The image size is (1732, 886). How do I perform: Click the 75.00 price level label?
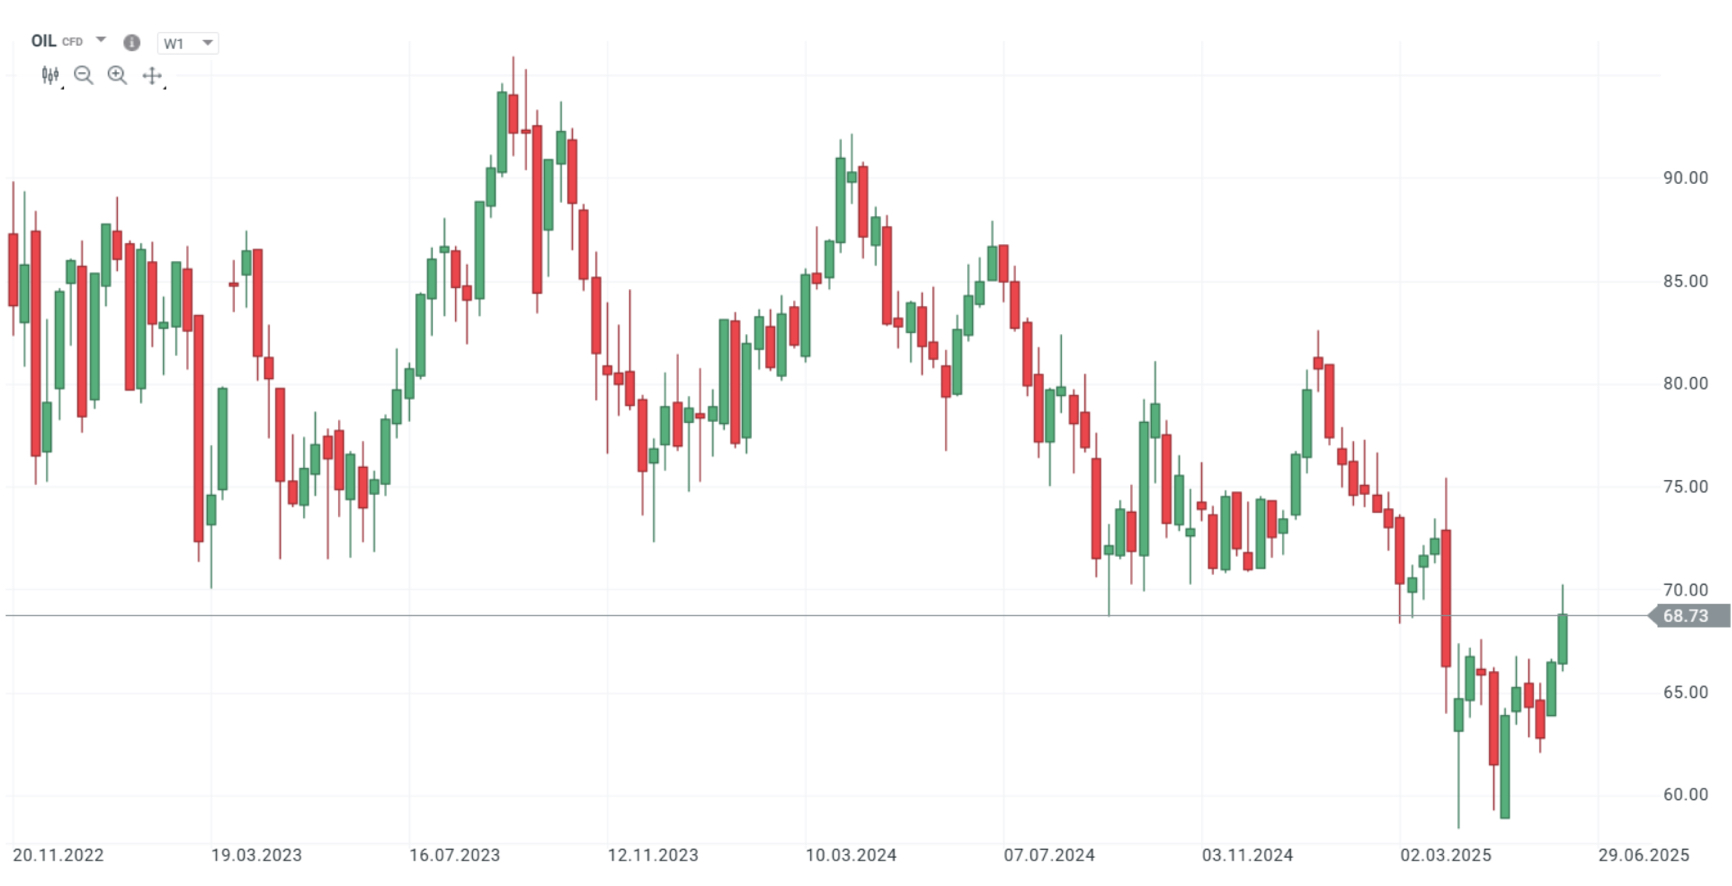pyautogui.click(x=1685, y=487)
